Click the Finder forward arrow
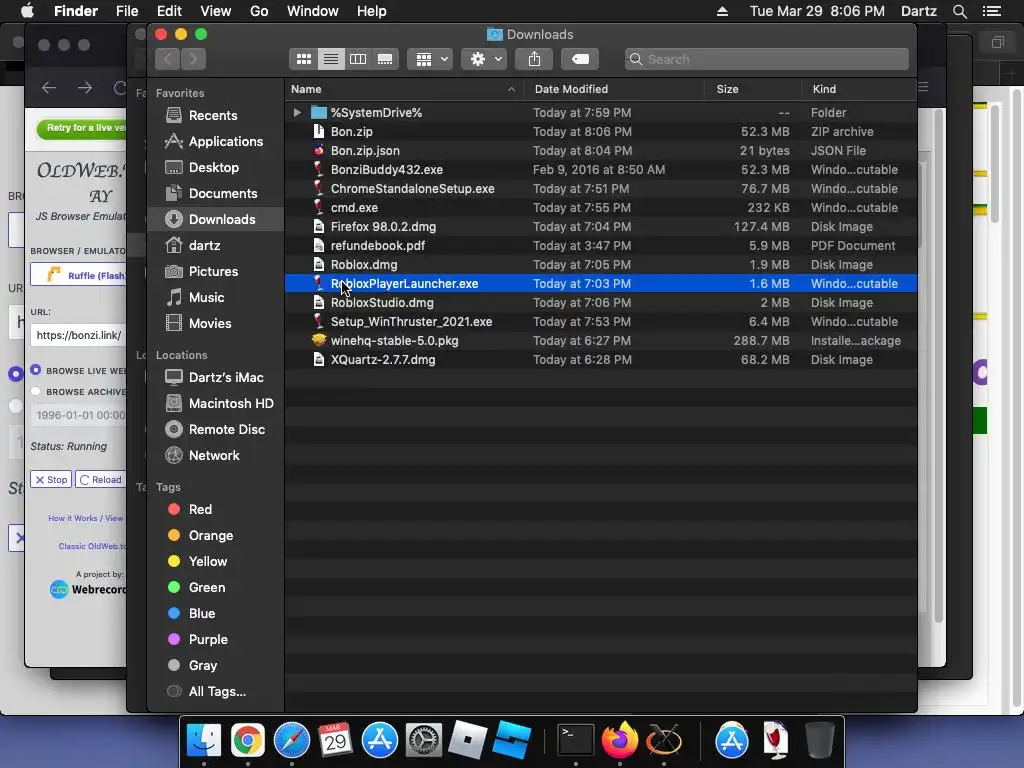Image resolution: width=1024 pixels, height=768 pixels. tap(193, 59)
